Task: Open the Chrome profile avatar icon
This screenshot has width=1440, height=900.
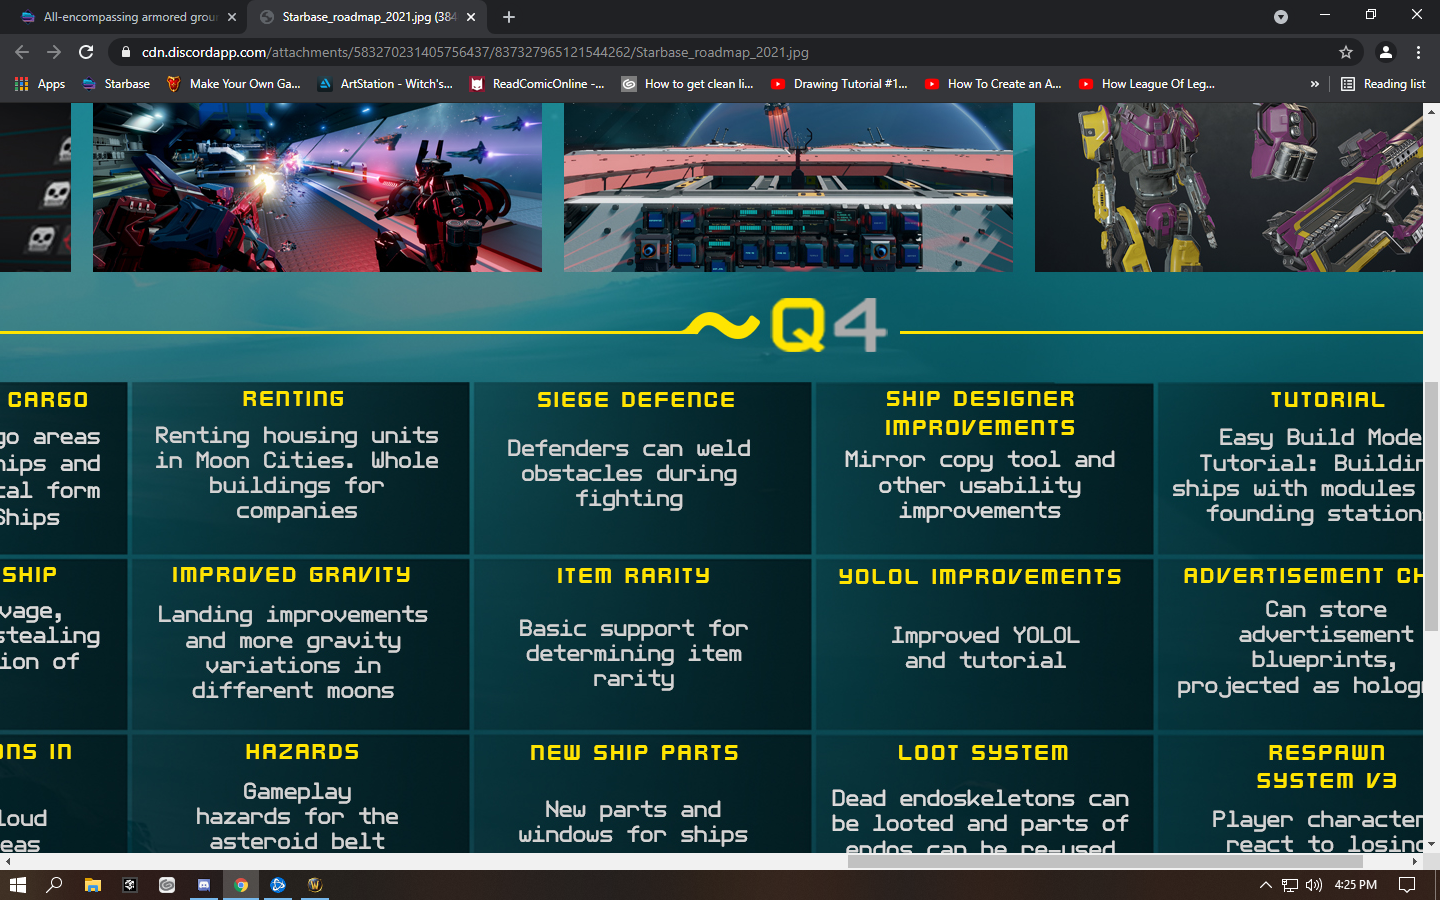Action: (1385, 52)
